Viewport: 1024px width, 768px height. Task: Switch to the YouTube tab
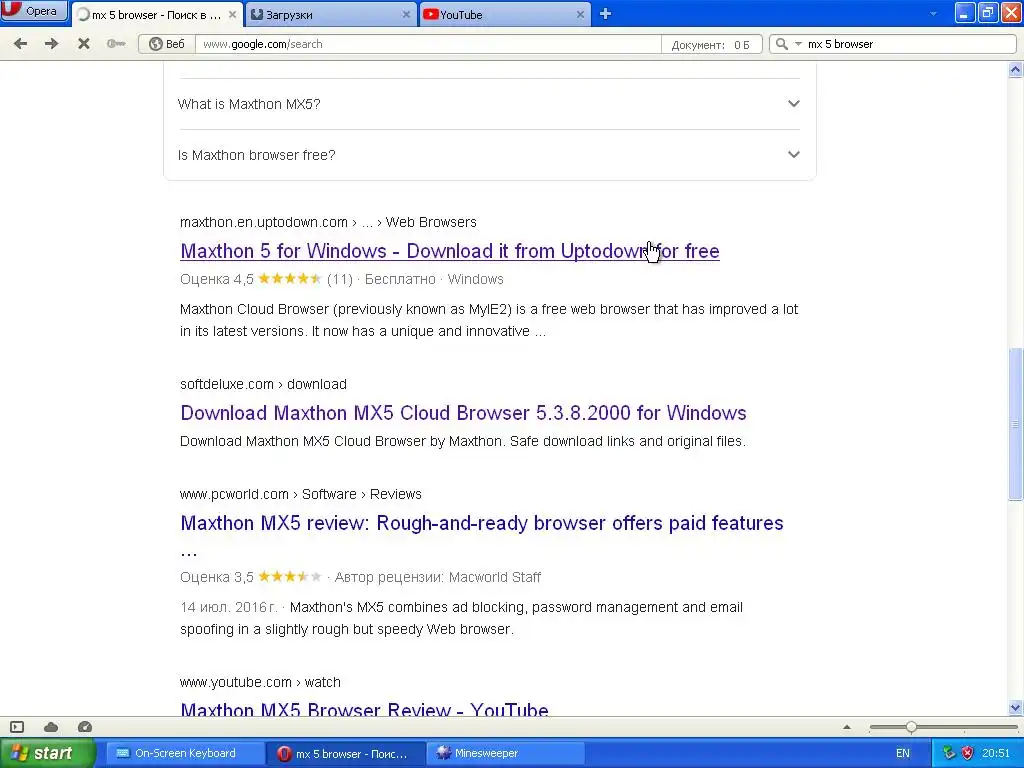(x=503, y=14)
